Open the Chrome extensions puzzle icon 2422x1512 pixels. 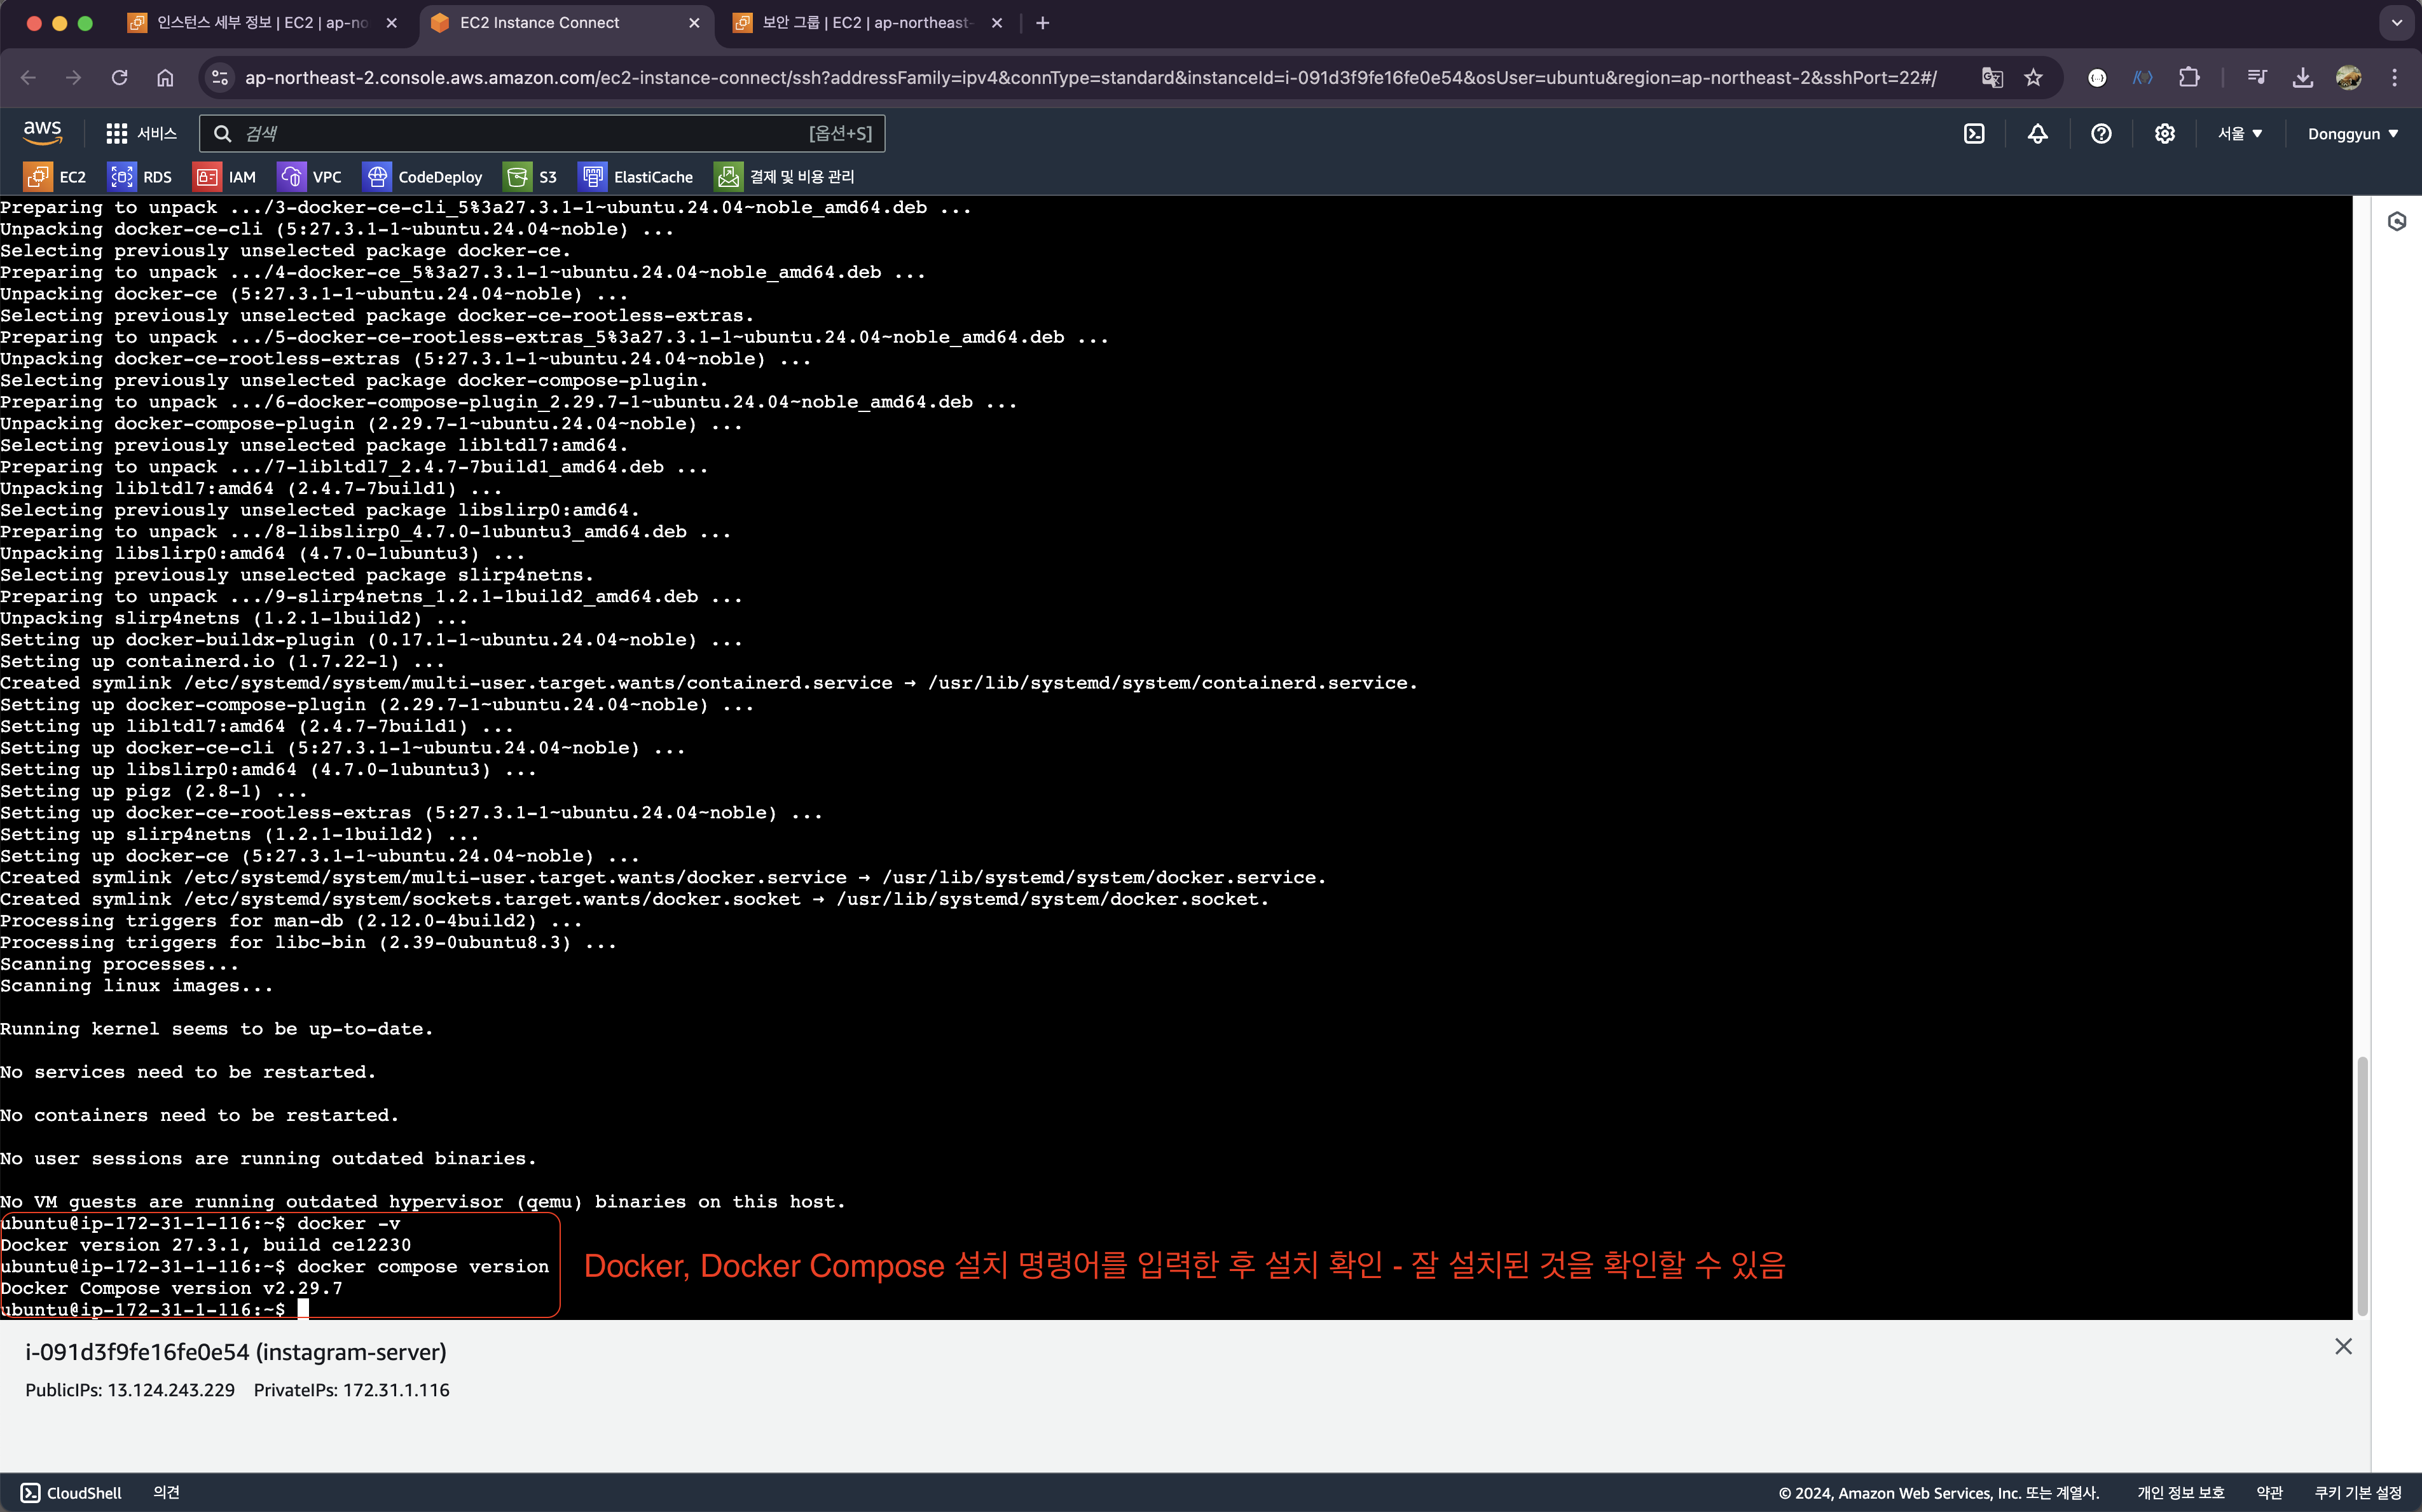point(2189,78)
